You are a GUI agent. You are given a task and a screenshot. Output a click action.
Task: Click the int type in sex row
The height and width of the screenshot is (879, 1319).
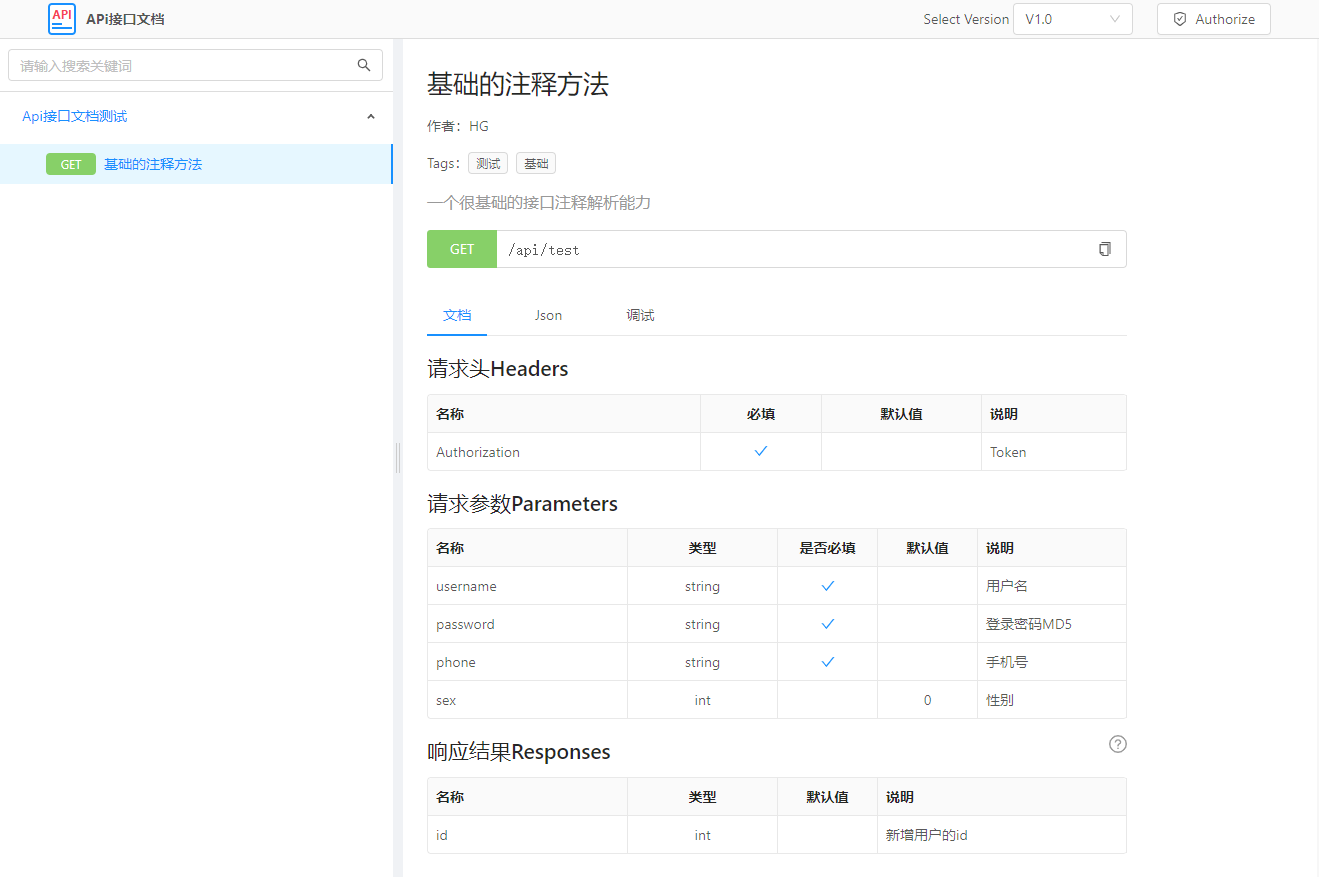click(702, 700)
